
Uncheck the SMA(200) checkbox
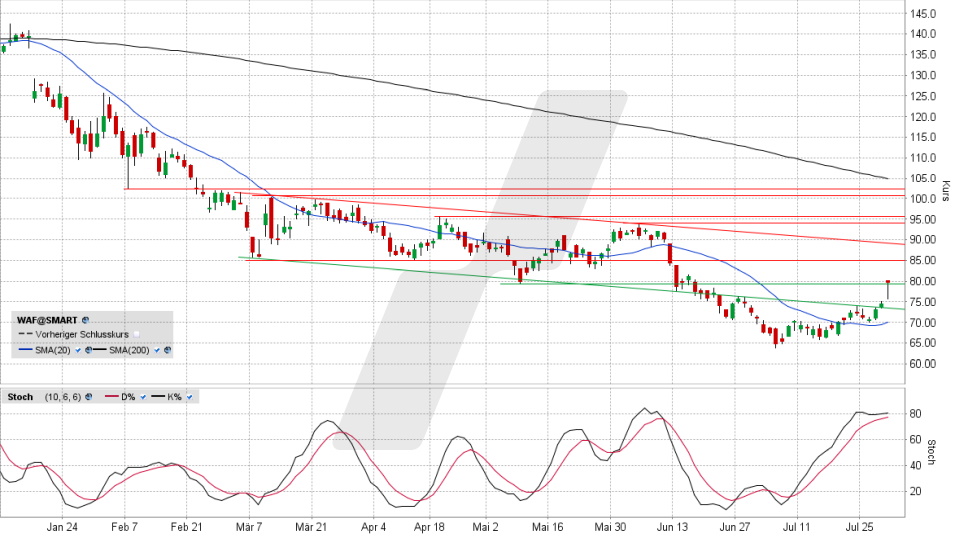pos(157,350)
